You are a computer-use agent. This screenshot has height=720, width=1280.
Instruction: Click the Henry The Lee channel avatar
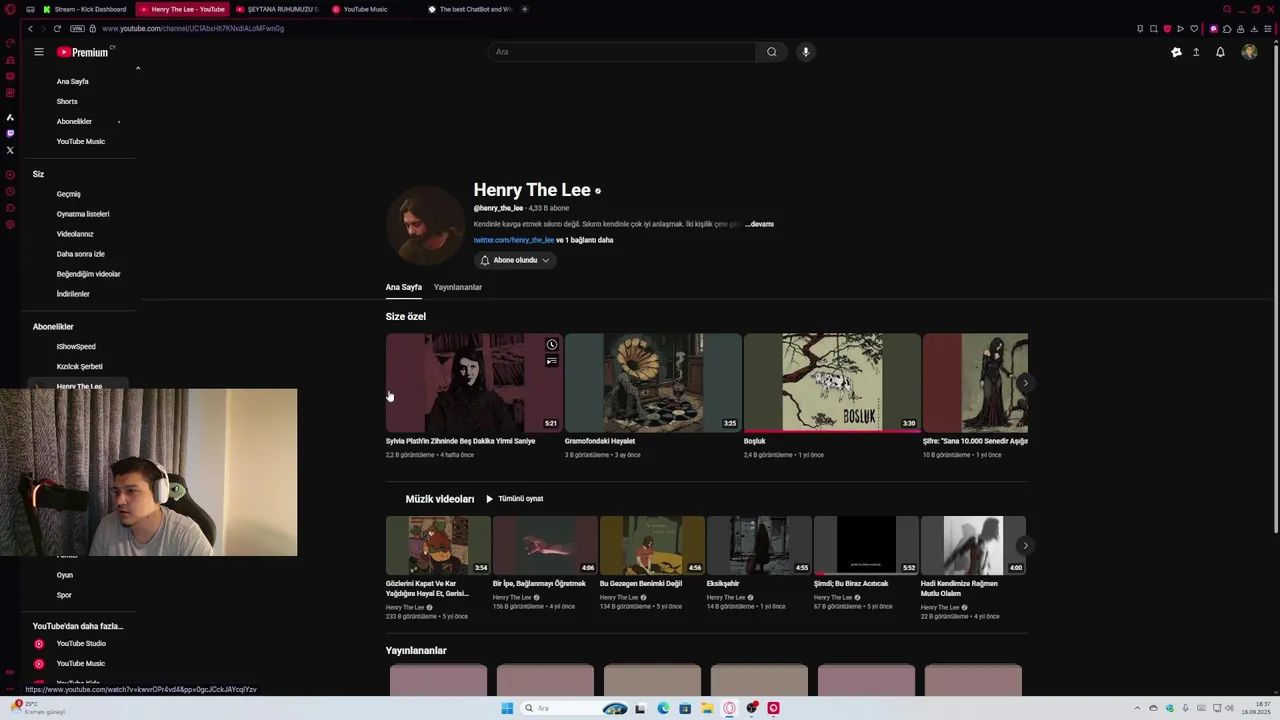pyautogui.click(x=425, y=226)
